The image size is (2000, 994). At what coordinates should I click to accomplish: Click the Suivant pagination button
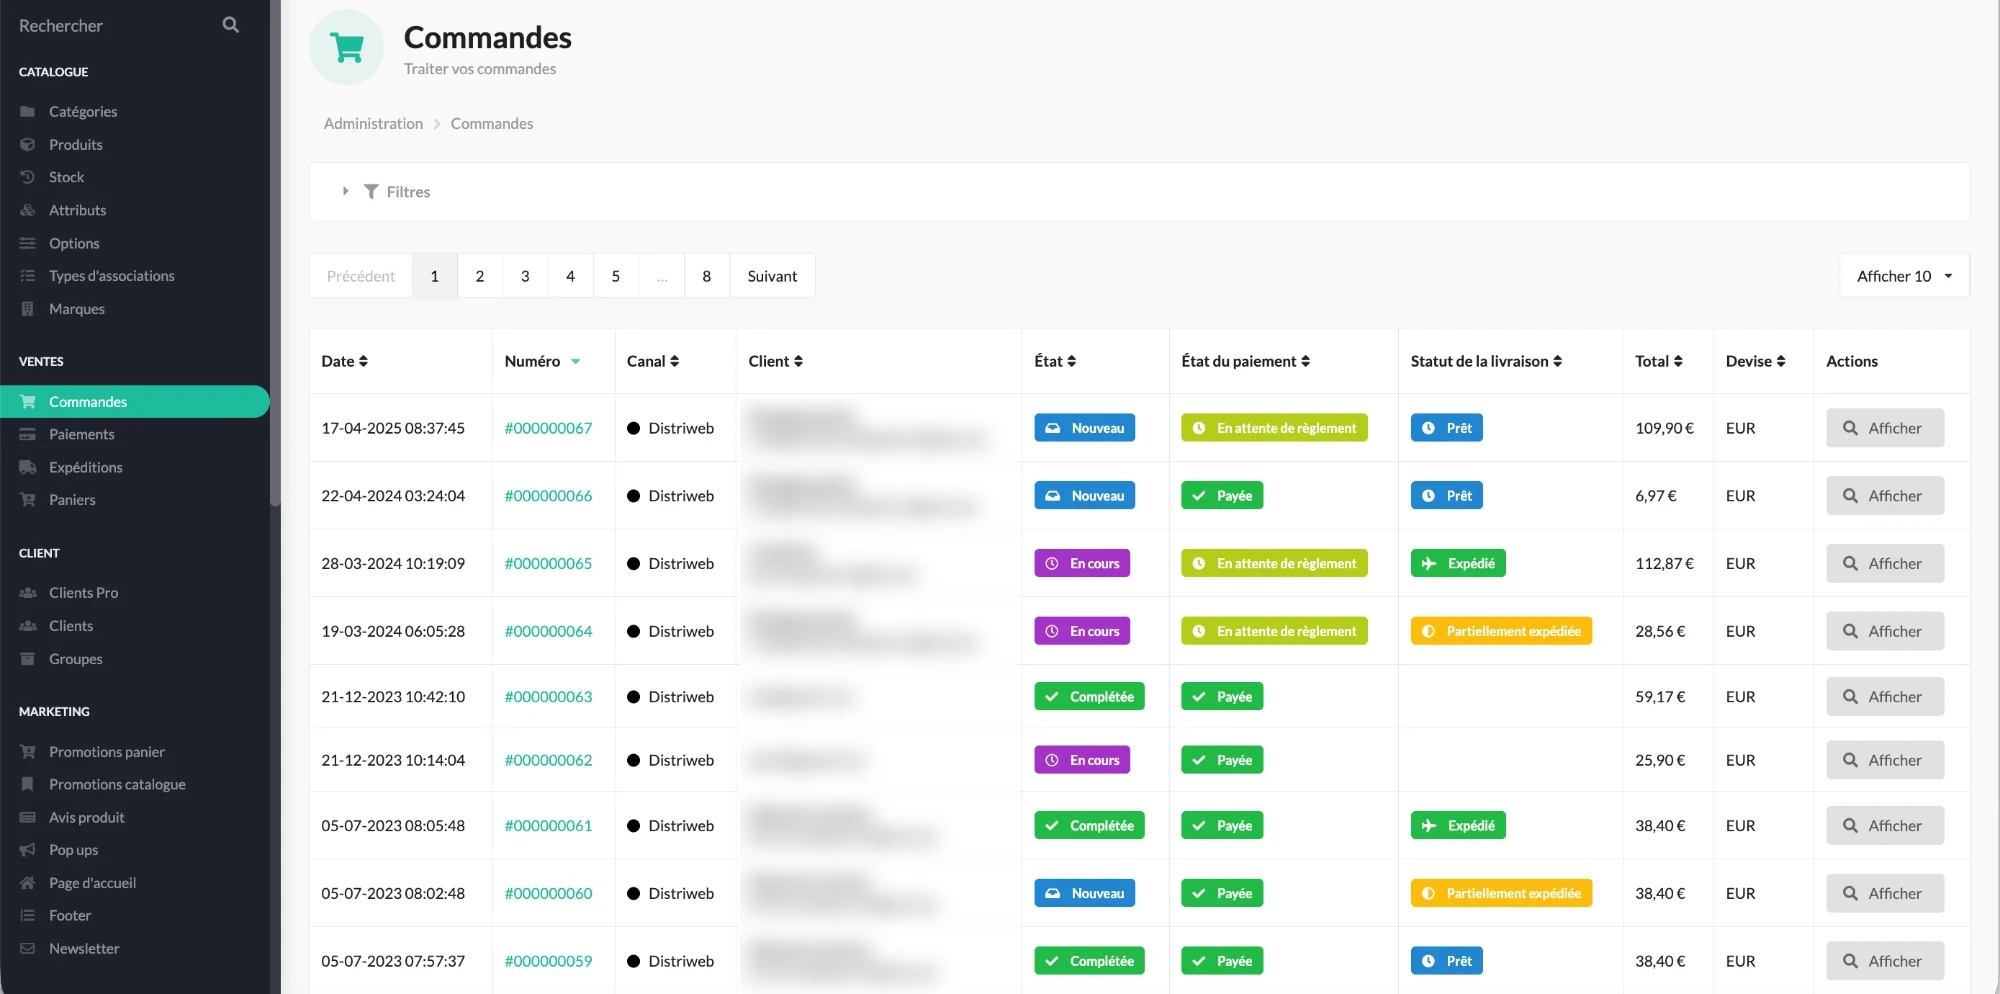(772, 276)
